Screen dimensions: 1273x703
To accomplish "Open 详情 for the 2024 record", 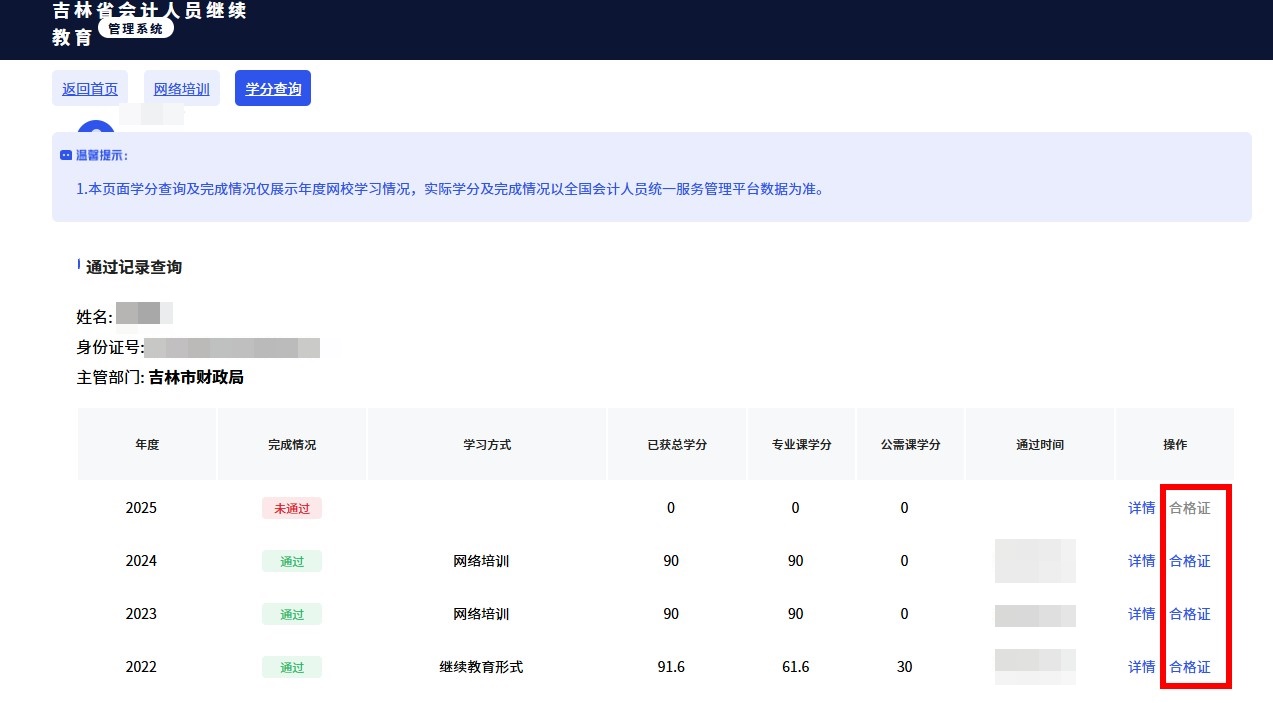I will (x=1141, y=561).
